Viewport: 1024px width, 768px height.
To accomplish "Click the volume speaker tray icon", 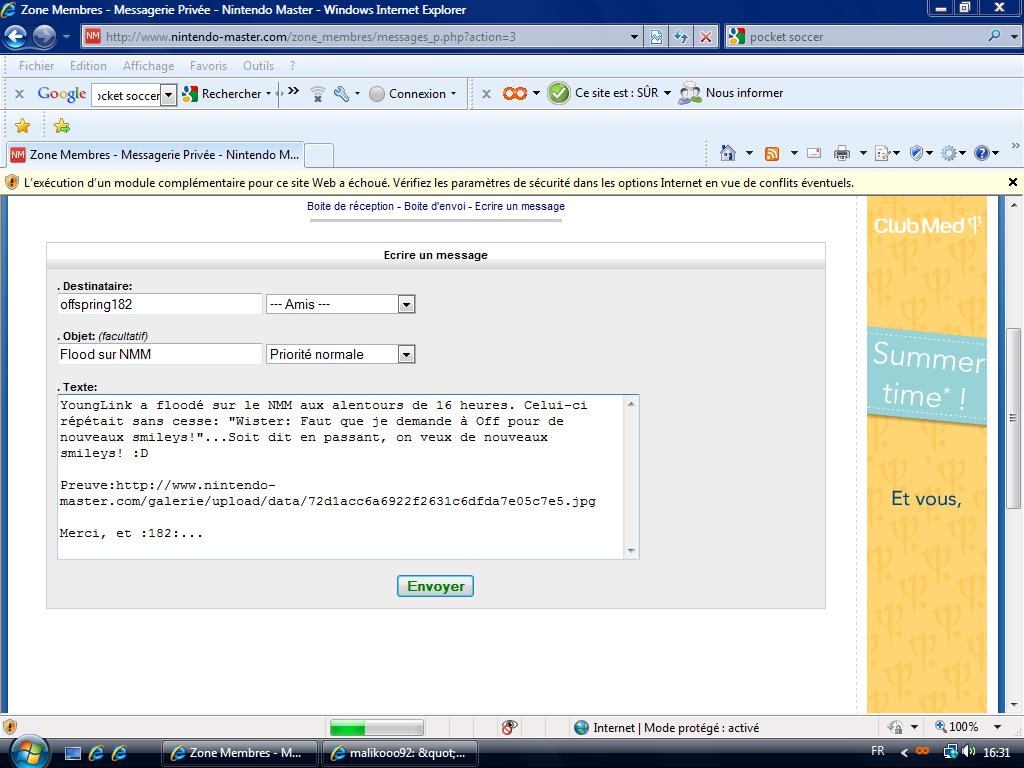I will (x=968, y=751).
